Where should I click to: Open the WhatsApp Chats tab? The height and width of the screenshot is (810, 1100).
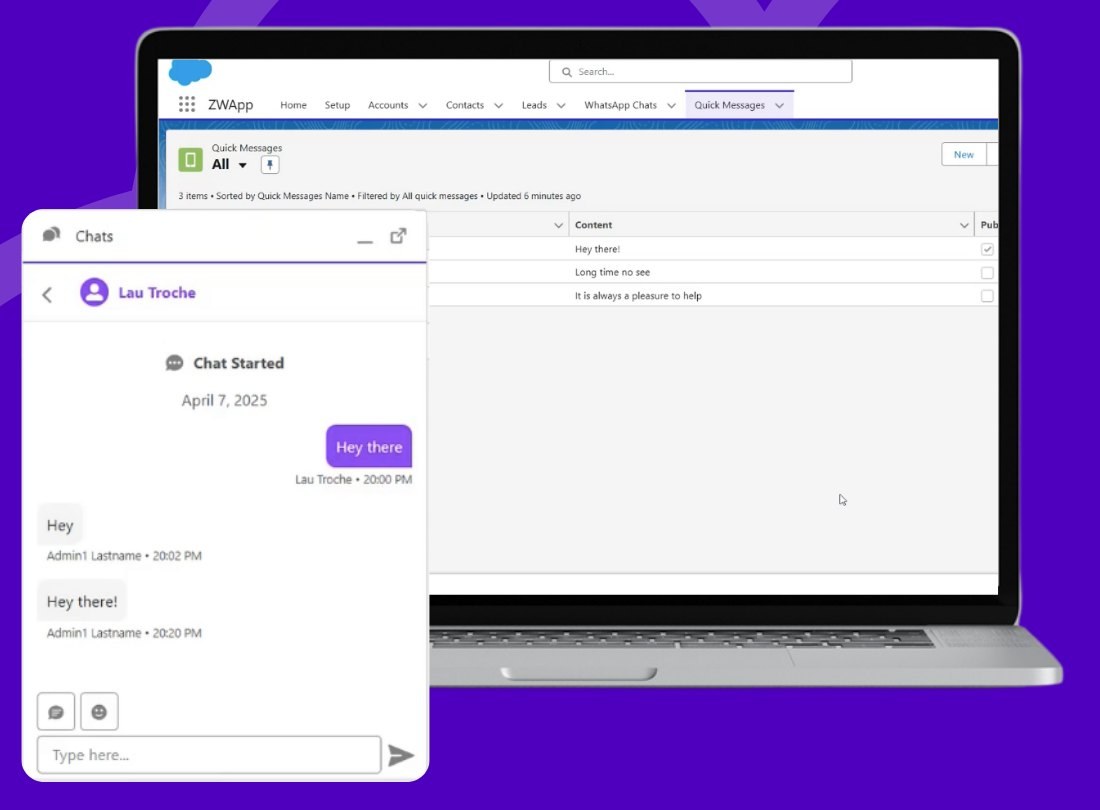tap(621, 105)
